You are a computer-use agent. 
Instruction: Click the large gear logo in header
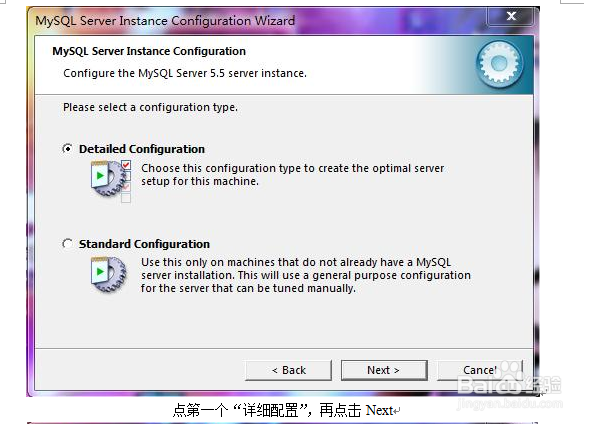click(x=499, y=64)
